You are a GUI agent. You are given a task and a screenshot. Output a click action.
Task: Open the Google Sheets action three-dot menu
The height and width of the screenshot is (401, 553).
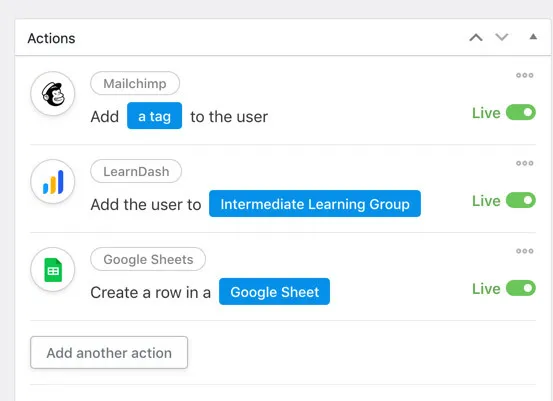[x=524, y=251]
